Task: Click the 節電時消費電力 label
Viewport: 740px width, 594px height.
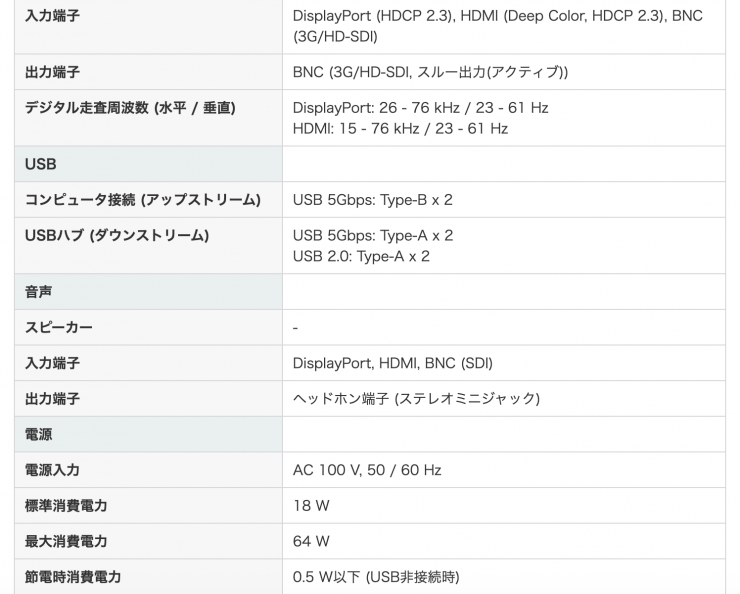Action: tap(73, 577)
